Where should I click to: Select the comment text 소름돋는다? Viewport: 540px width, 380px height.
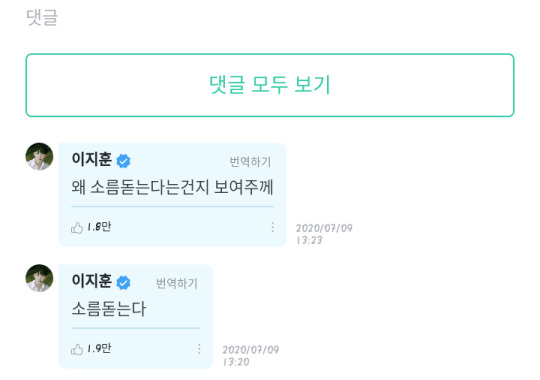(x=109, y=309)
